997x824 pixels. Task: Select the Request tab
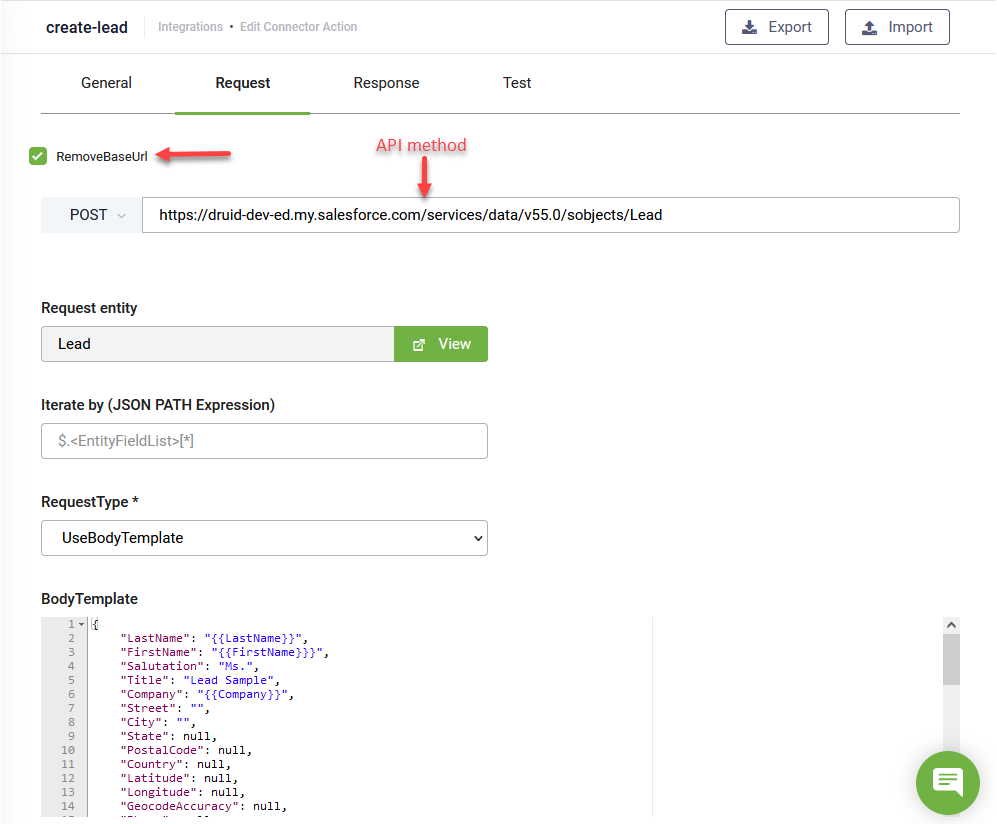[243, 83]
